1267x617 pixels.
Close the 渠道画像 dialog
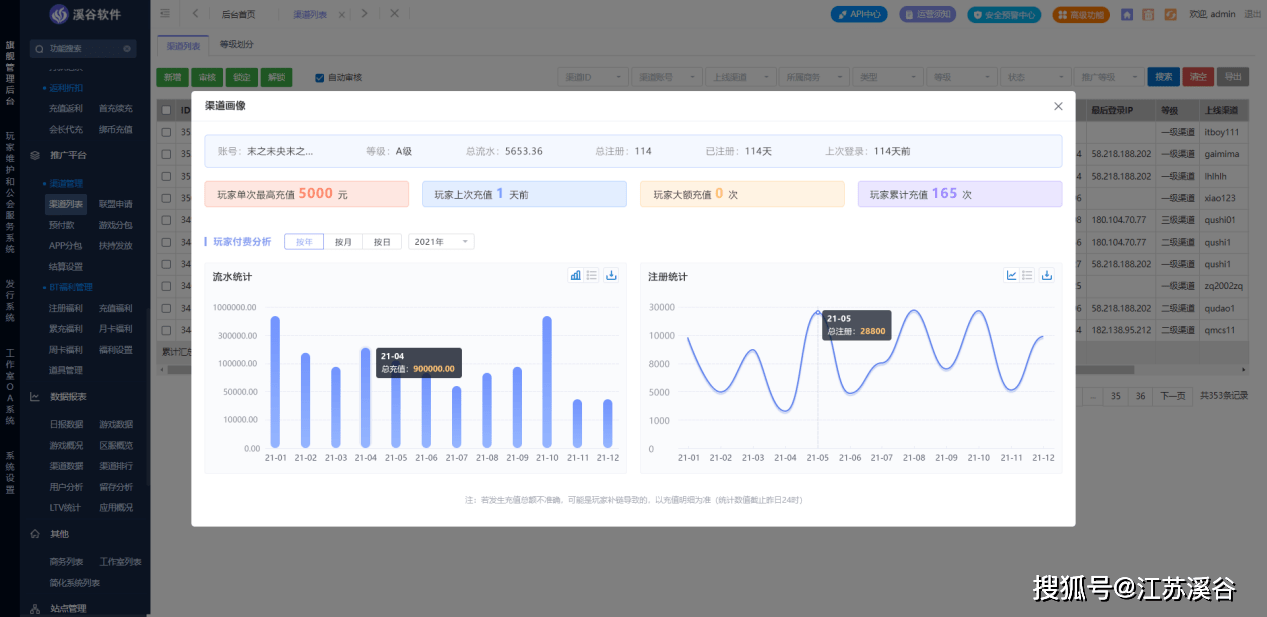1058,106
